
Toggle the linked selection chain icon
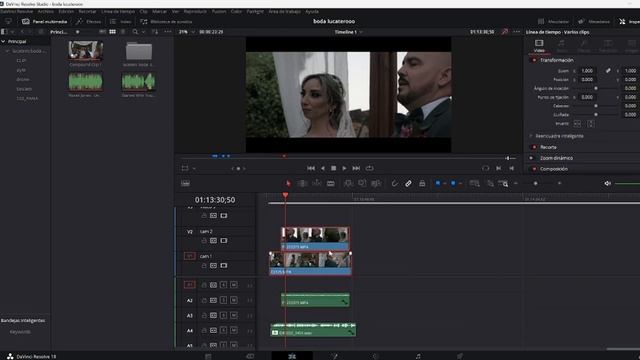408,184
